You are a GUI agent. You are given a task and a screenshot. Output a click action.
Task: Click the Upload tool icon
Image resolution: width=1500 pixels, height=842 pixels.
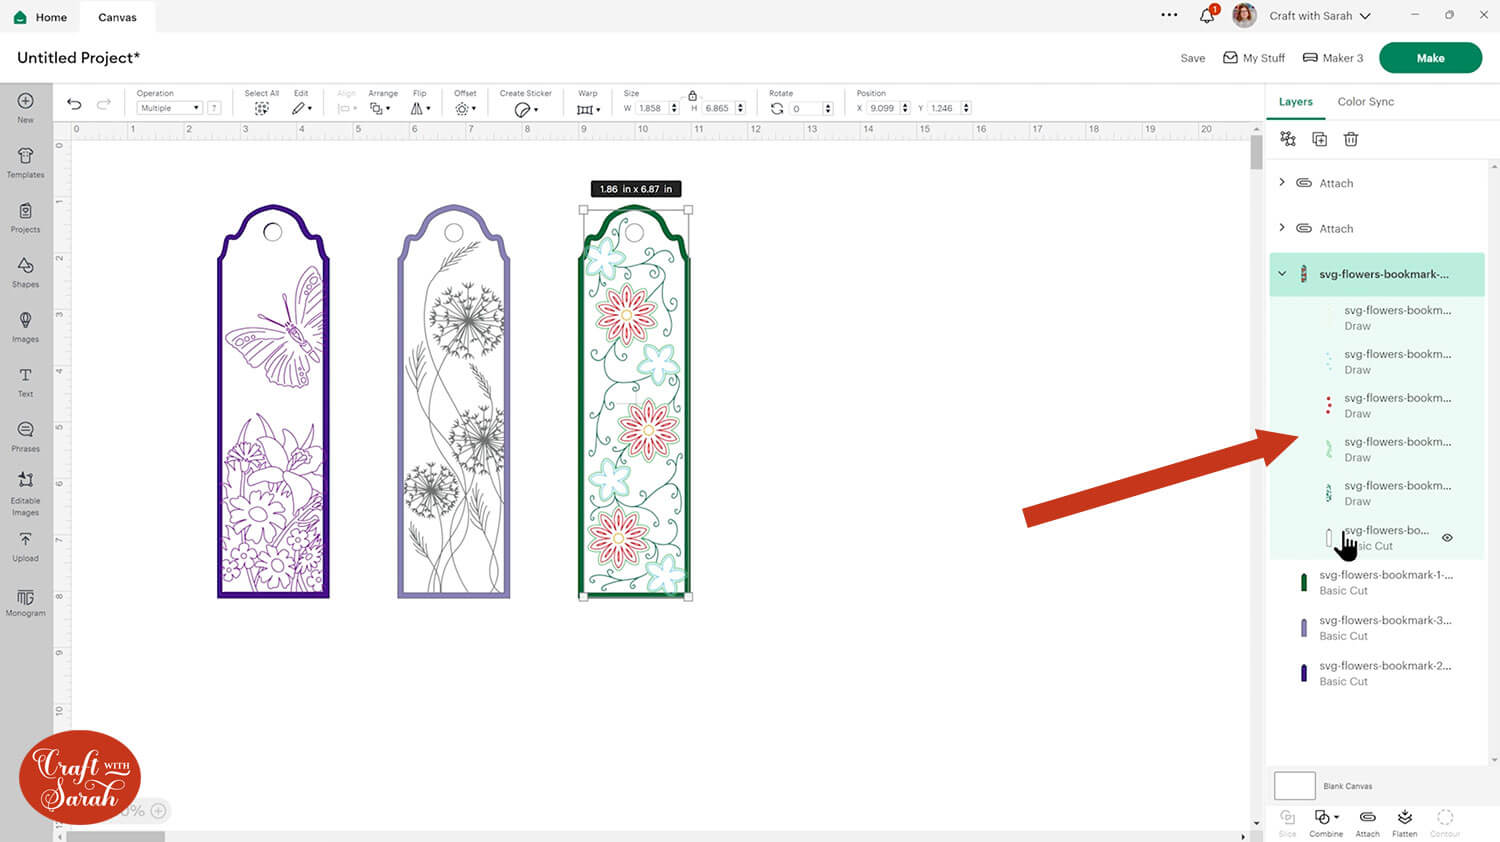tap(26, 545)
